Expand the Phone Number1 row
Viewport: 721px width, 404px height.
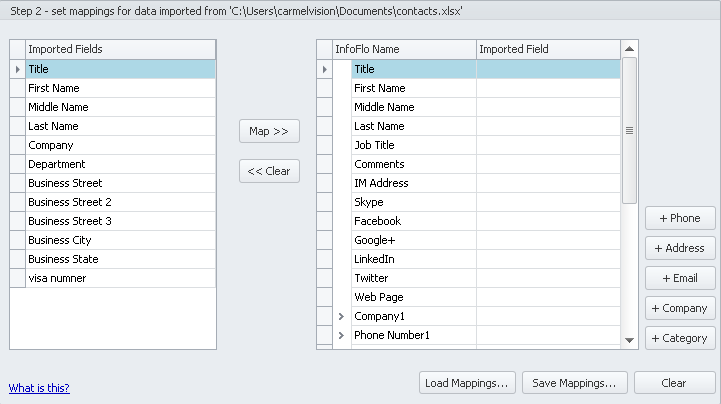341,335
